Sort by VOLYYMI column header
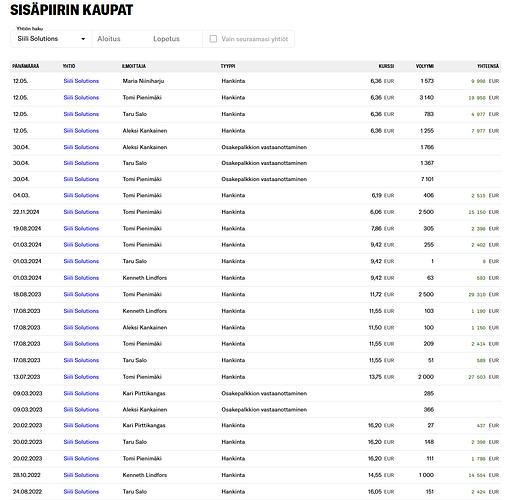Image resolution: width=507 pixels, height=500 pixels. click(x=425, y=66)
